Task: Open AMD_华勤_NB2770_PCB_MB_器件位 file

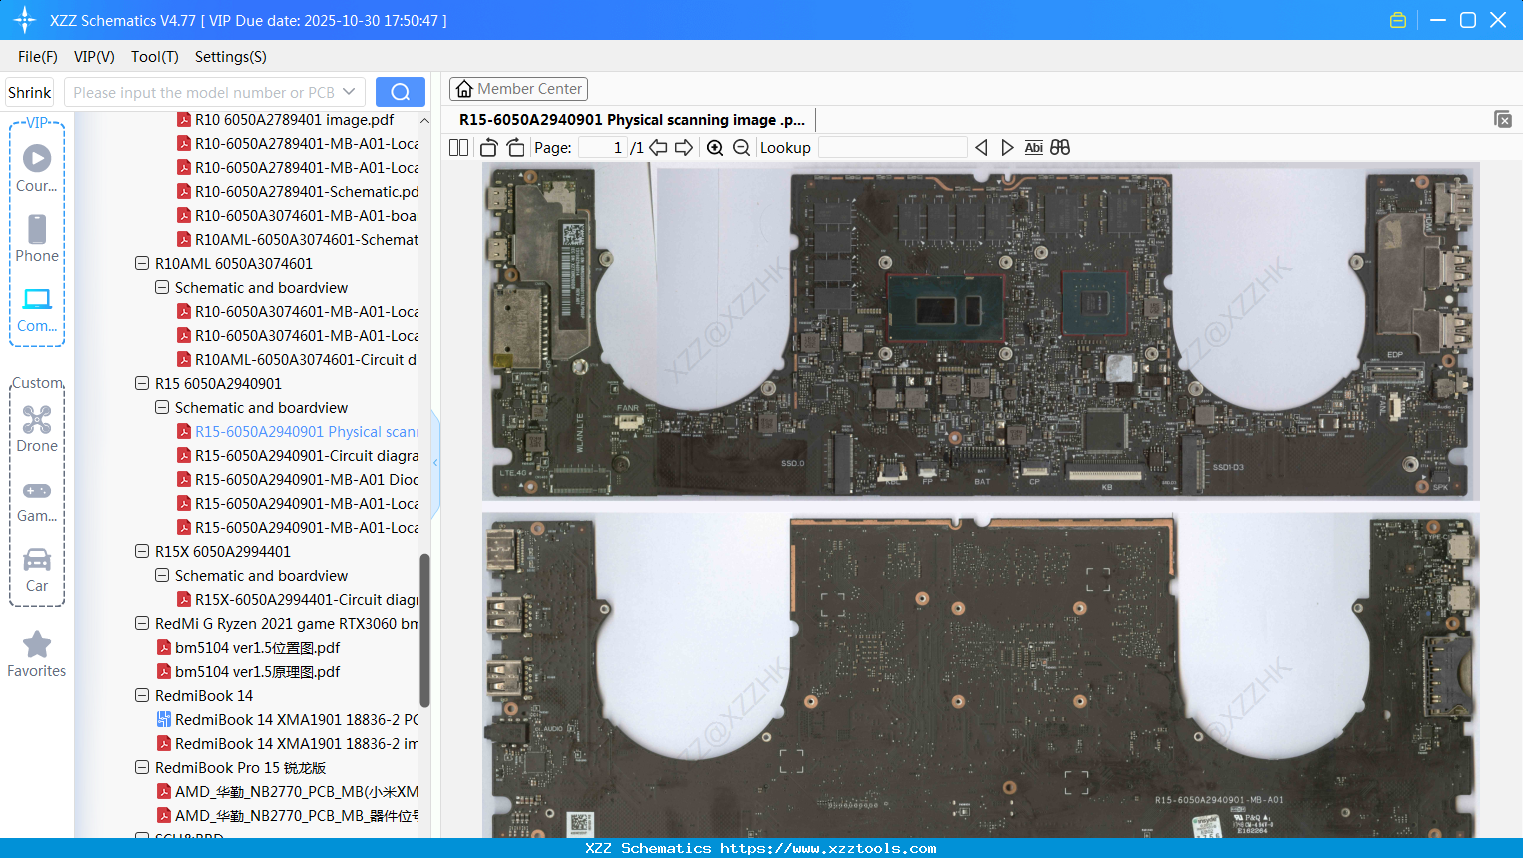Action: click(288, 816)
